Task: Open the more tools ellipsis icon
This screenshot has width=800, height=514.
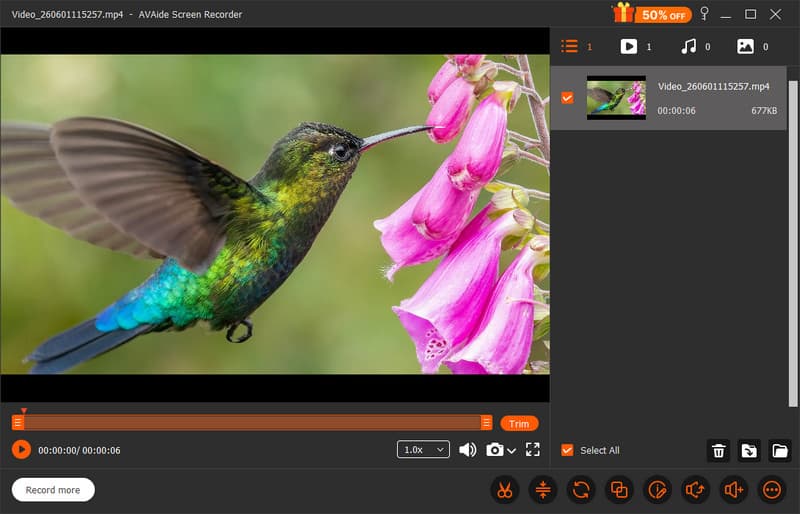Action: click(771, 490)
